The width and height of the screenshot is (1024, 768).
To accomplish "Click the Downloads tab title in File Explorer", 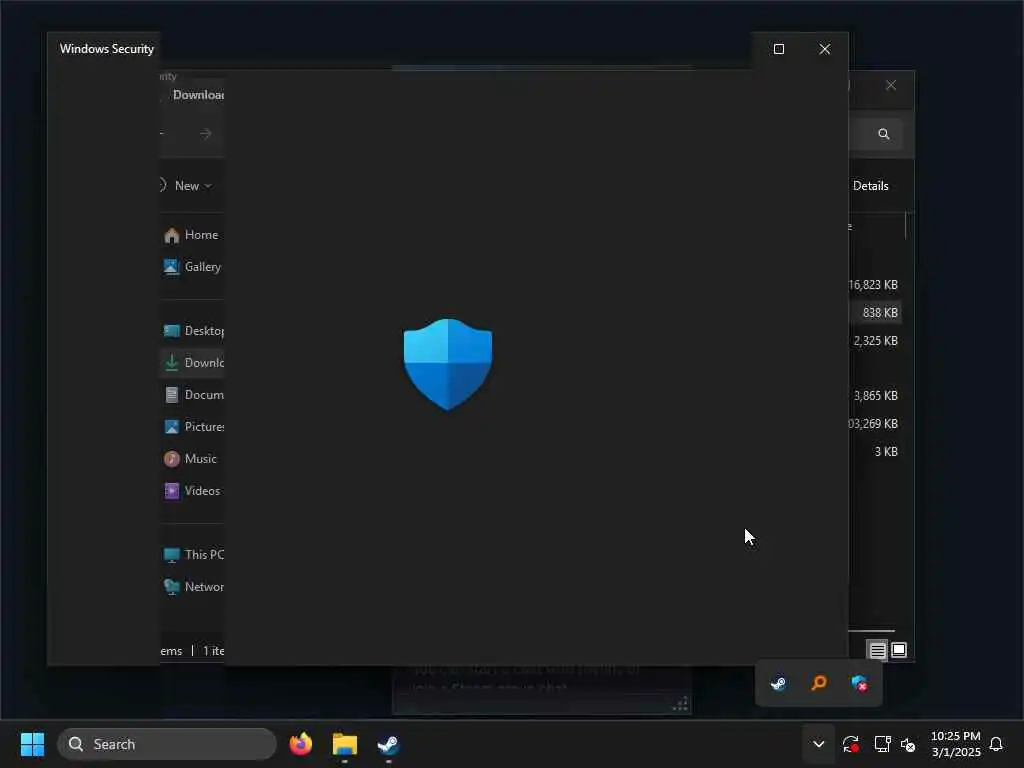I will tap(199, 95).
